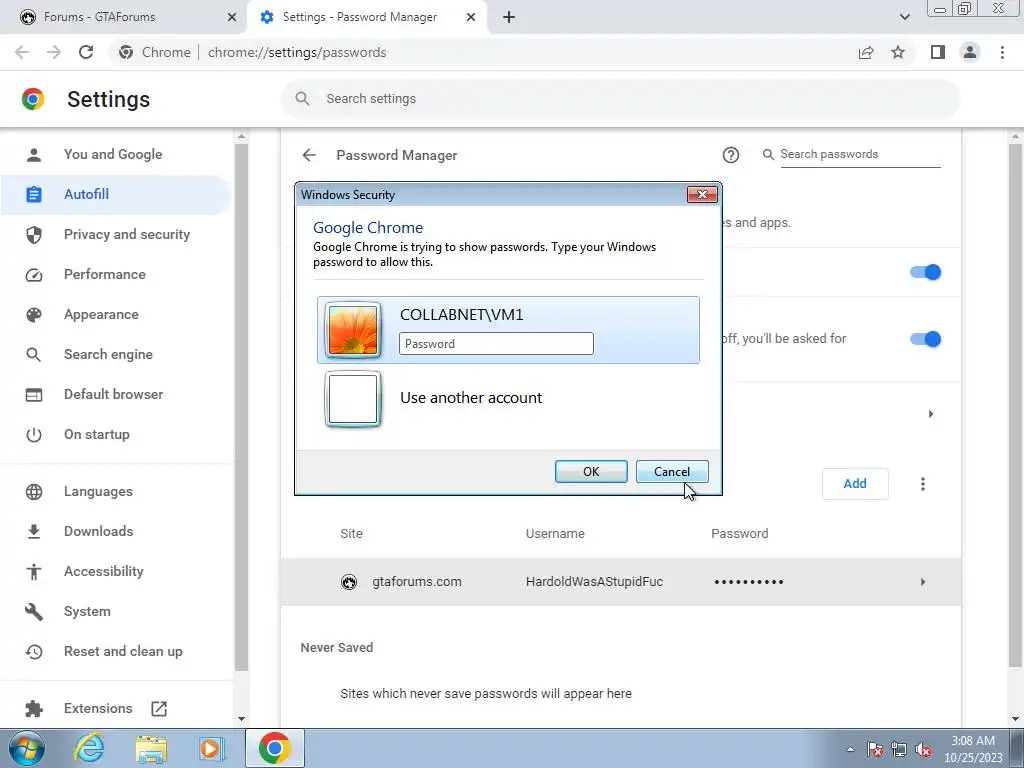Screen dimensions: 1024x768
Task: Click the System wrench icon
Action: pos(34,611)
